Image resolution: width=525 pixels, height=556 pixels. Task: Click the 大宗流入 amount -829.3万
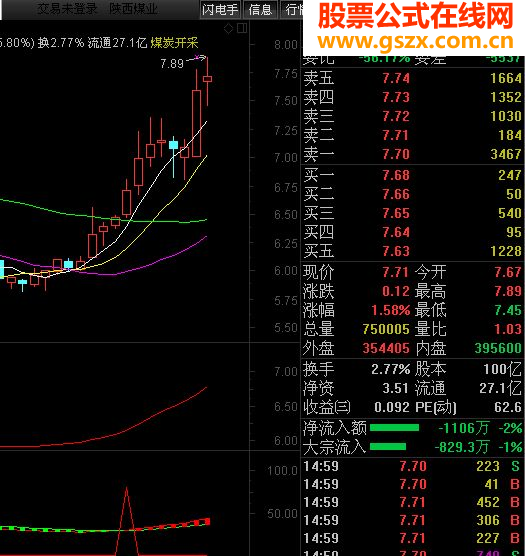click(x=462, y=447)
